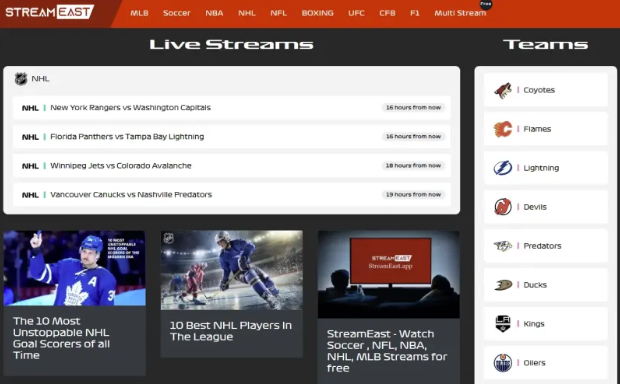Image resolution: width=620 pixels, height=384 pixels.
Task: Click the Oilers team logo
Action: [x=503, y=363]
